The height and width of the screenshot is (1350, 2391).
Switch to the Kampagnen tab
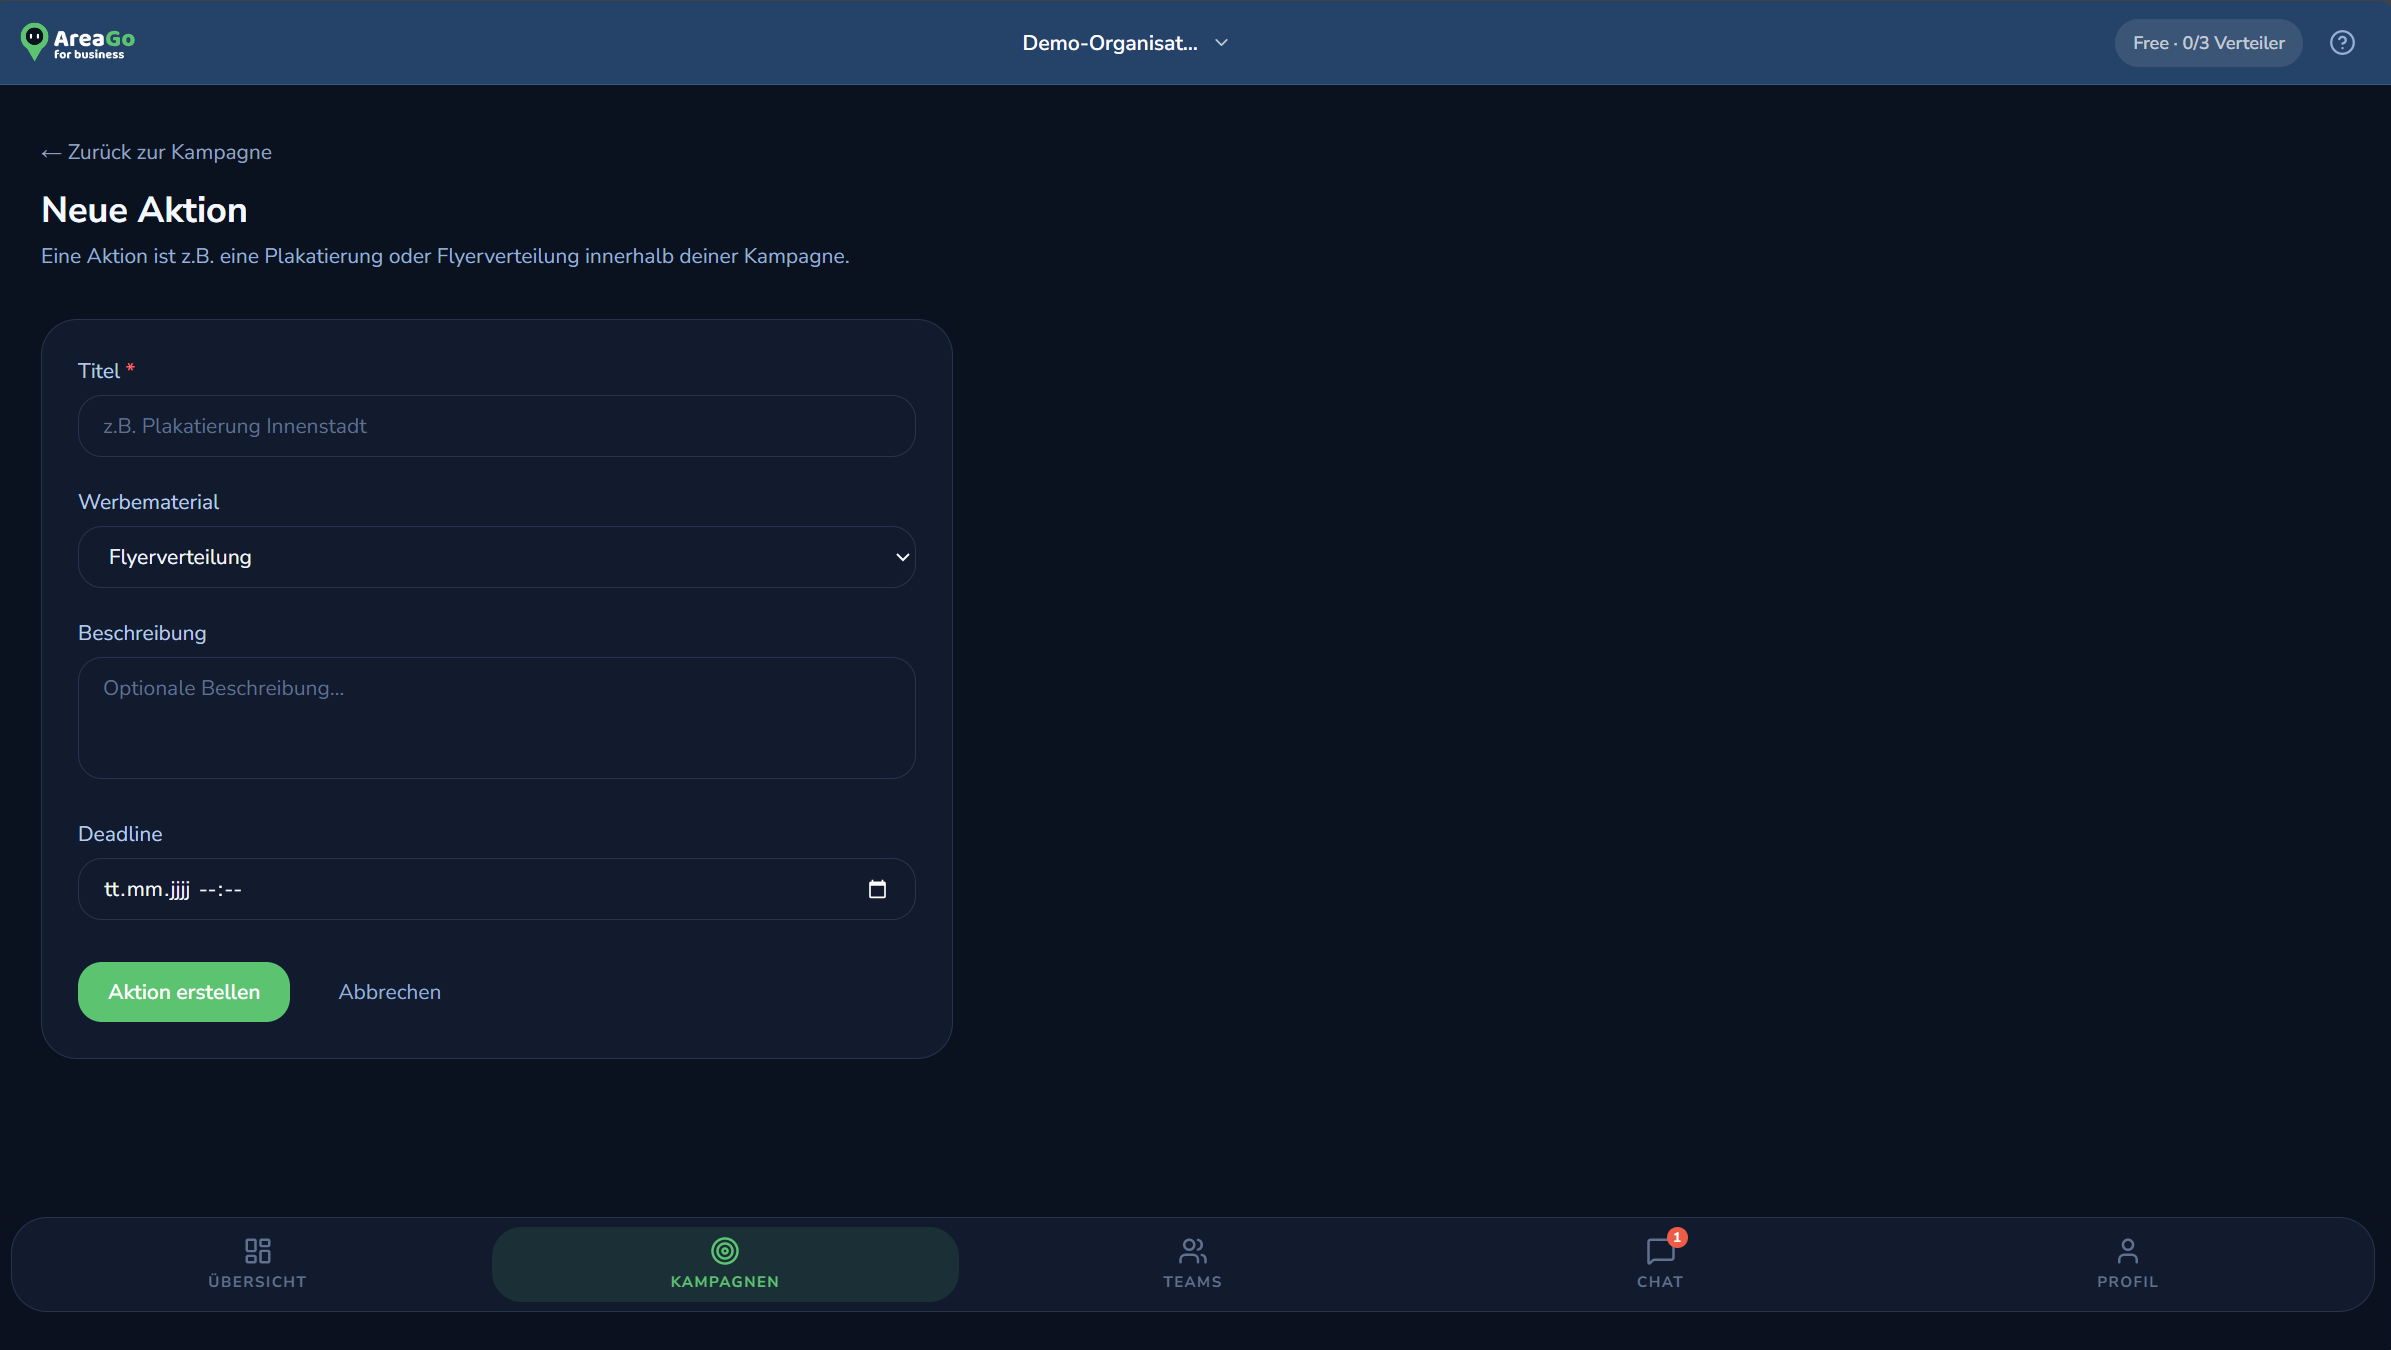coord(725,1264)
